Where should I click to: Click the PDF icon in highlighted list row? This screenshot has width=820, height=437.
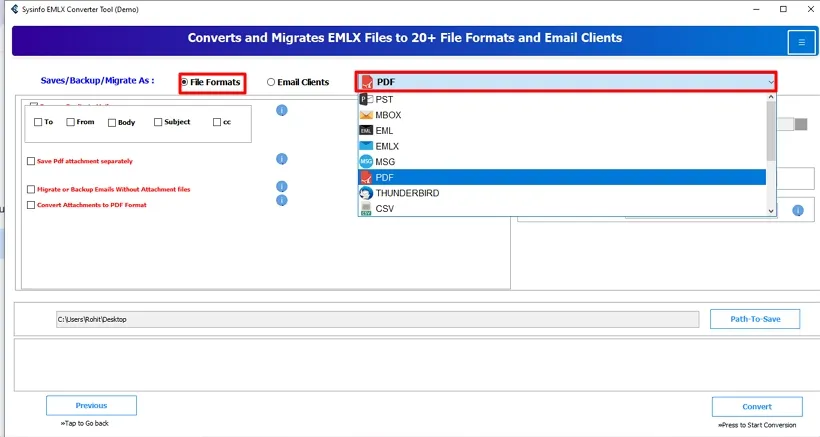click(366, 177)
